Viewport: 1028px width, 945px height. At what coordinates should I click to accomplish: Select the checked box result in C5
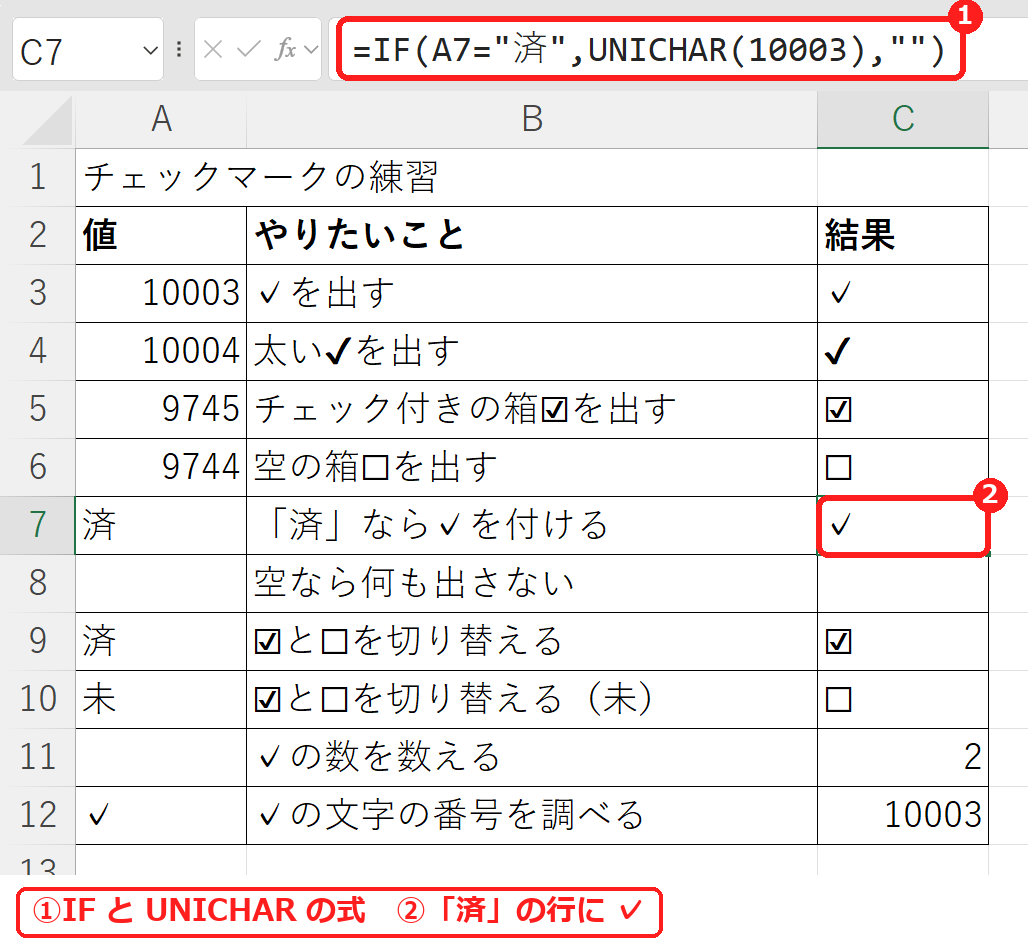pos(903,409)
